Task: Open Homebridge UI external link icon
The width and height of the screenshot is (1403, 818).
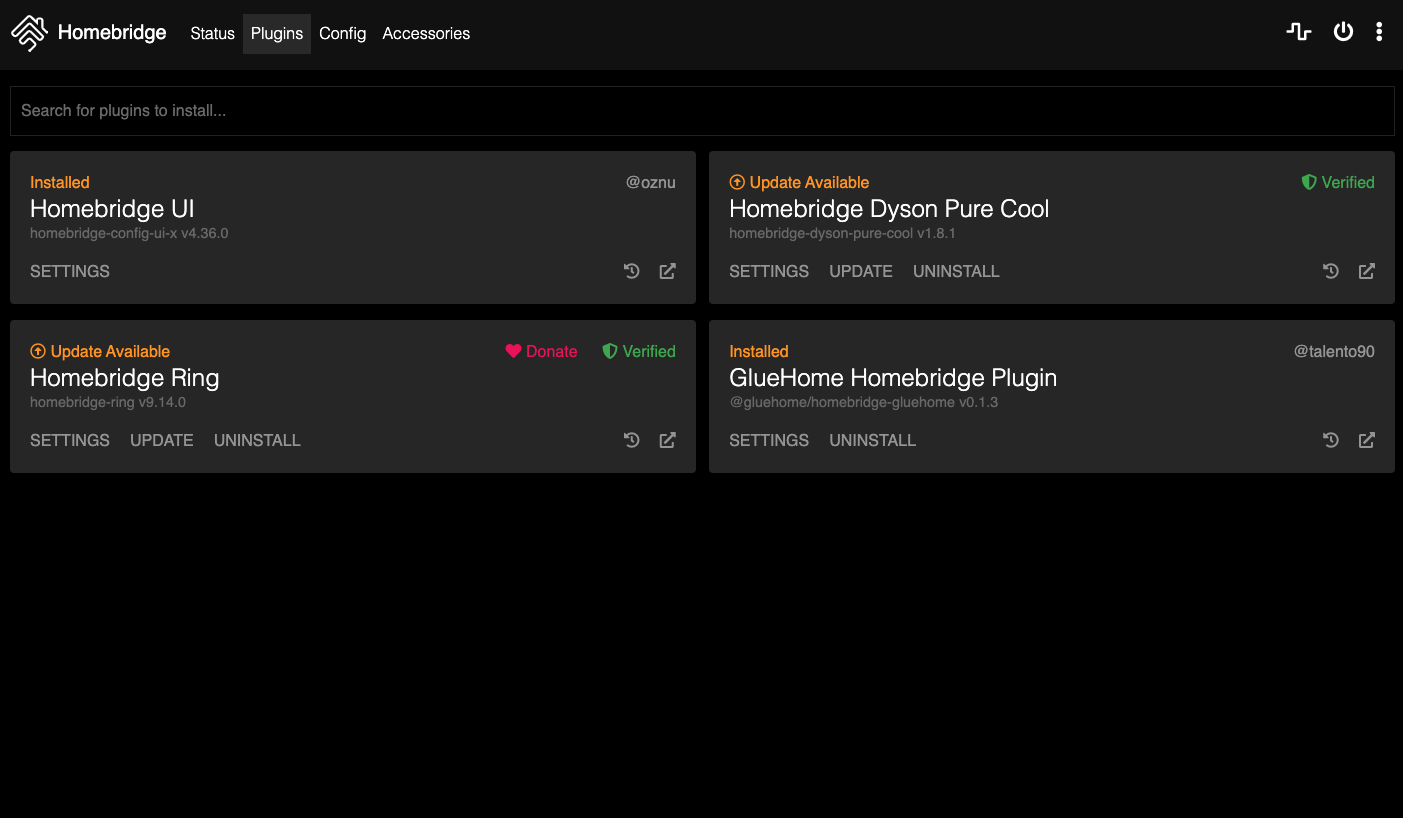Action: [667, 271]
